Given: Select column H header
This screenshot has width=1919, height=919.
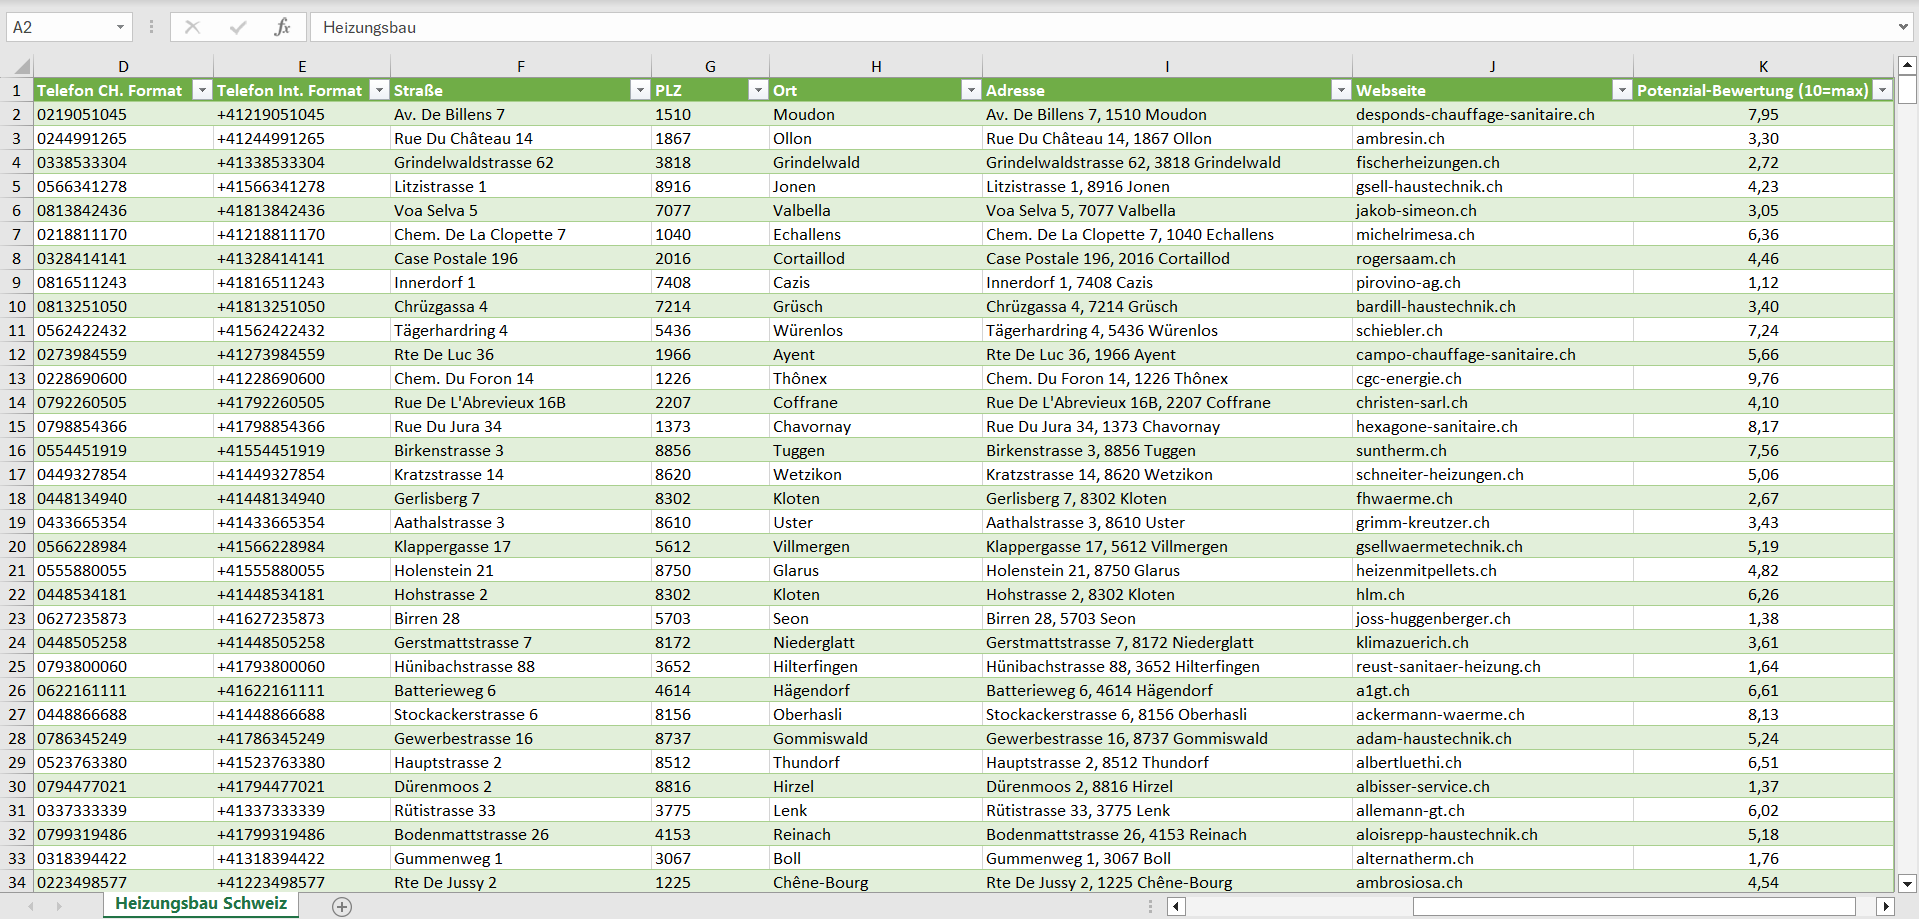Looking at the screenshot, I should (876, 66).
